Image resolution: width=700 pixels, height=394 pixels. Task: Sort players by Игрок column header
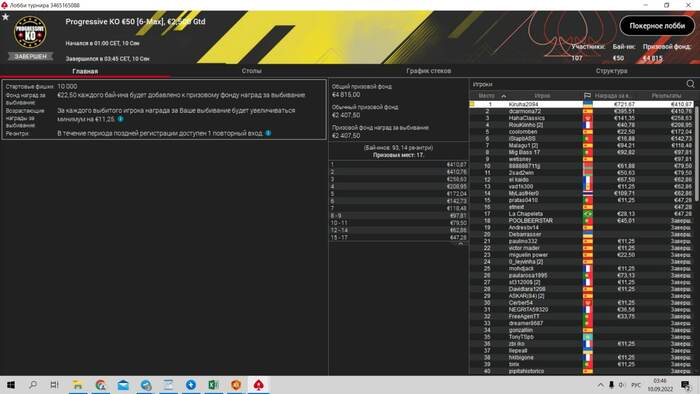click(542, 95)
